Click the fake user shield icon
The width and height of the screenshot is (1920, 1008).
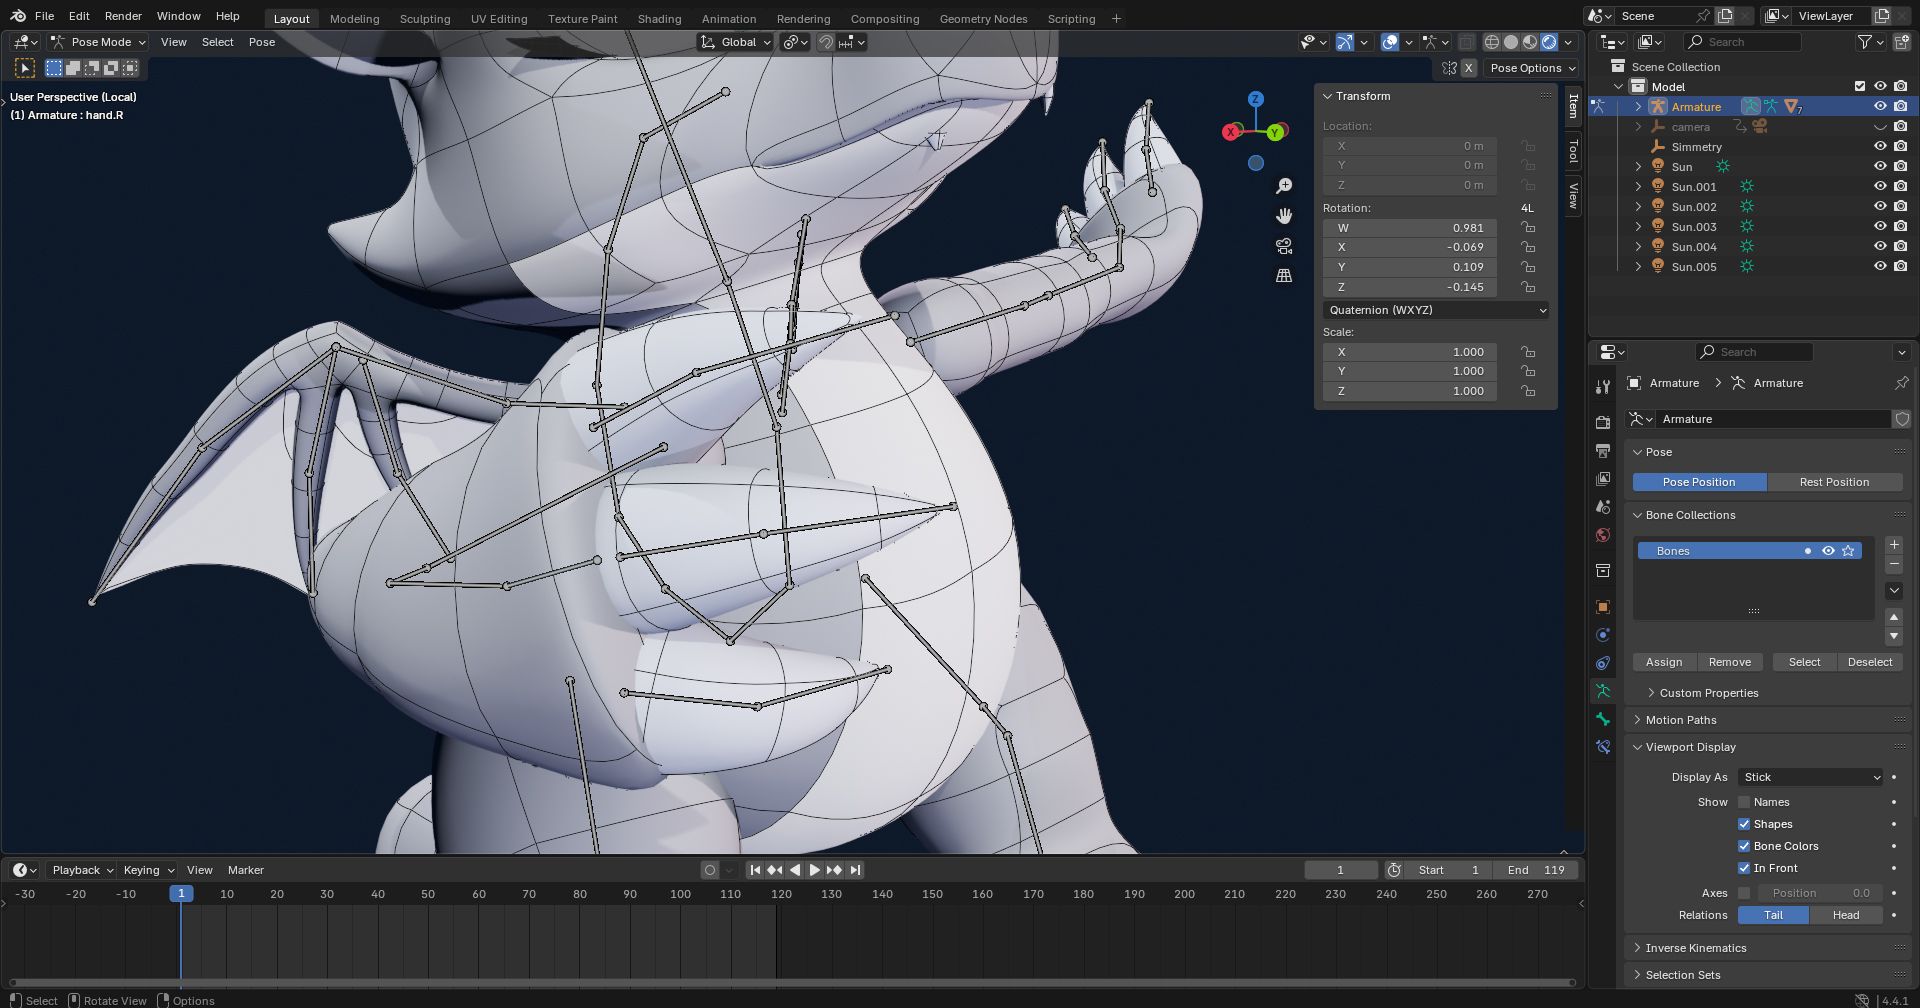1902,419
